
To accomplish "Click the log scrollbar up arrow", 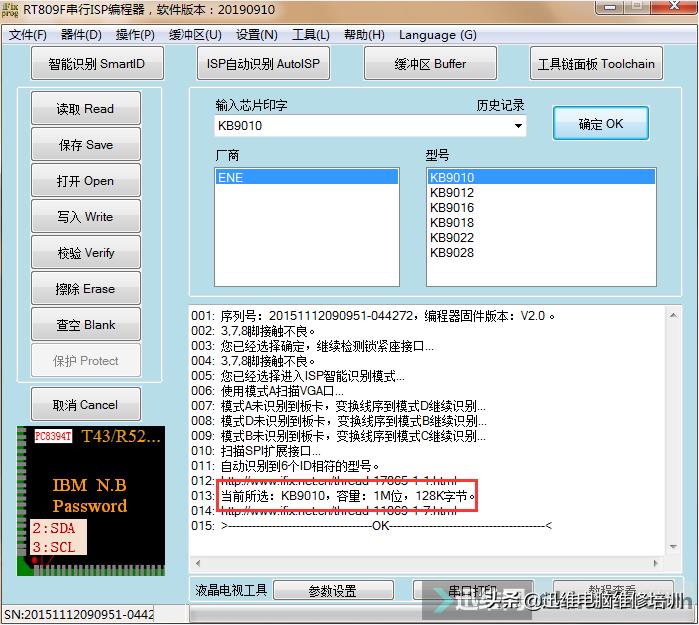I will click(x=673, y=315).
